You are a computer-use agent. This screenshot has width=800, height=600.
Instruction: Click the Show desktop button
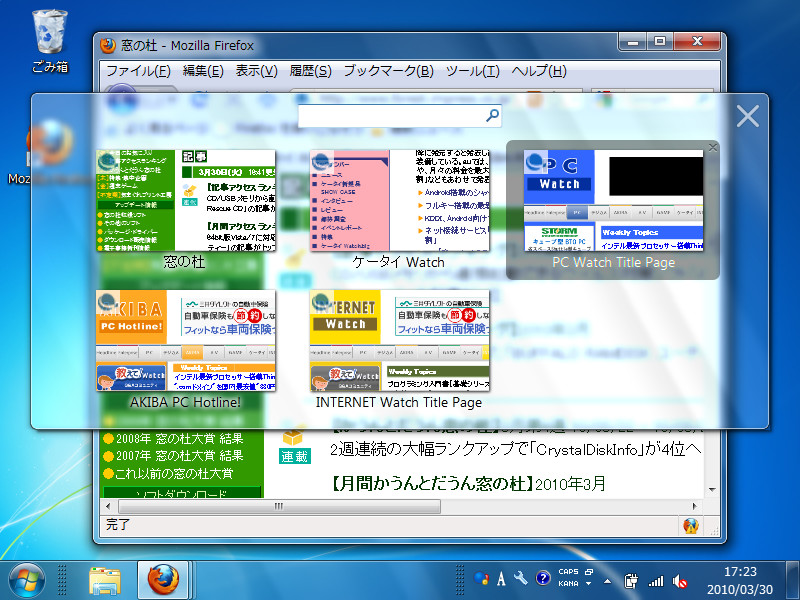click(x=792, y=580)
